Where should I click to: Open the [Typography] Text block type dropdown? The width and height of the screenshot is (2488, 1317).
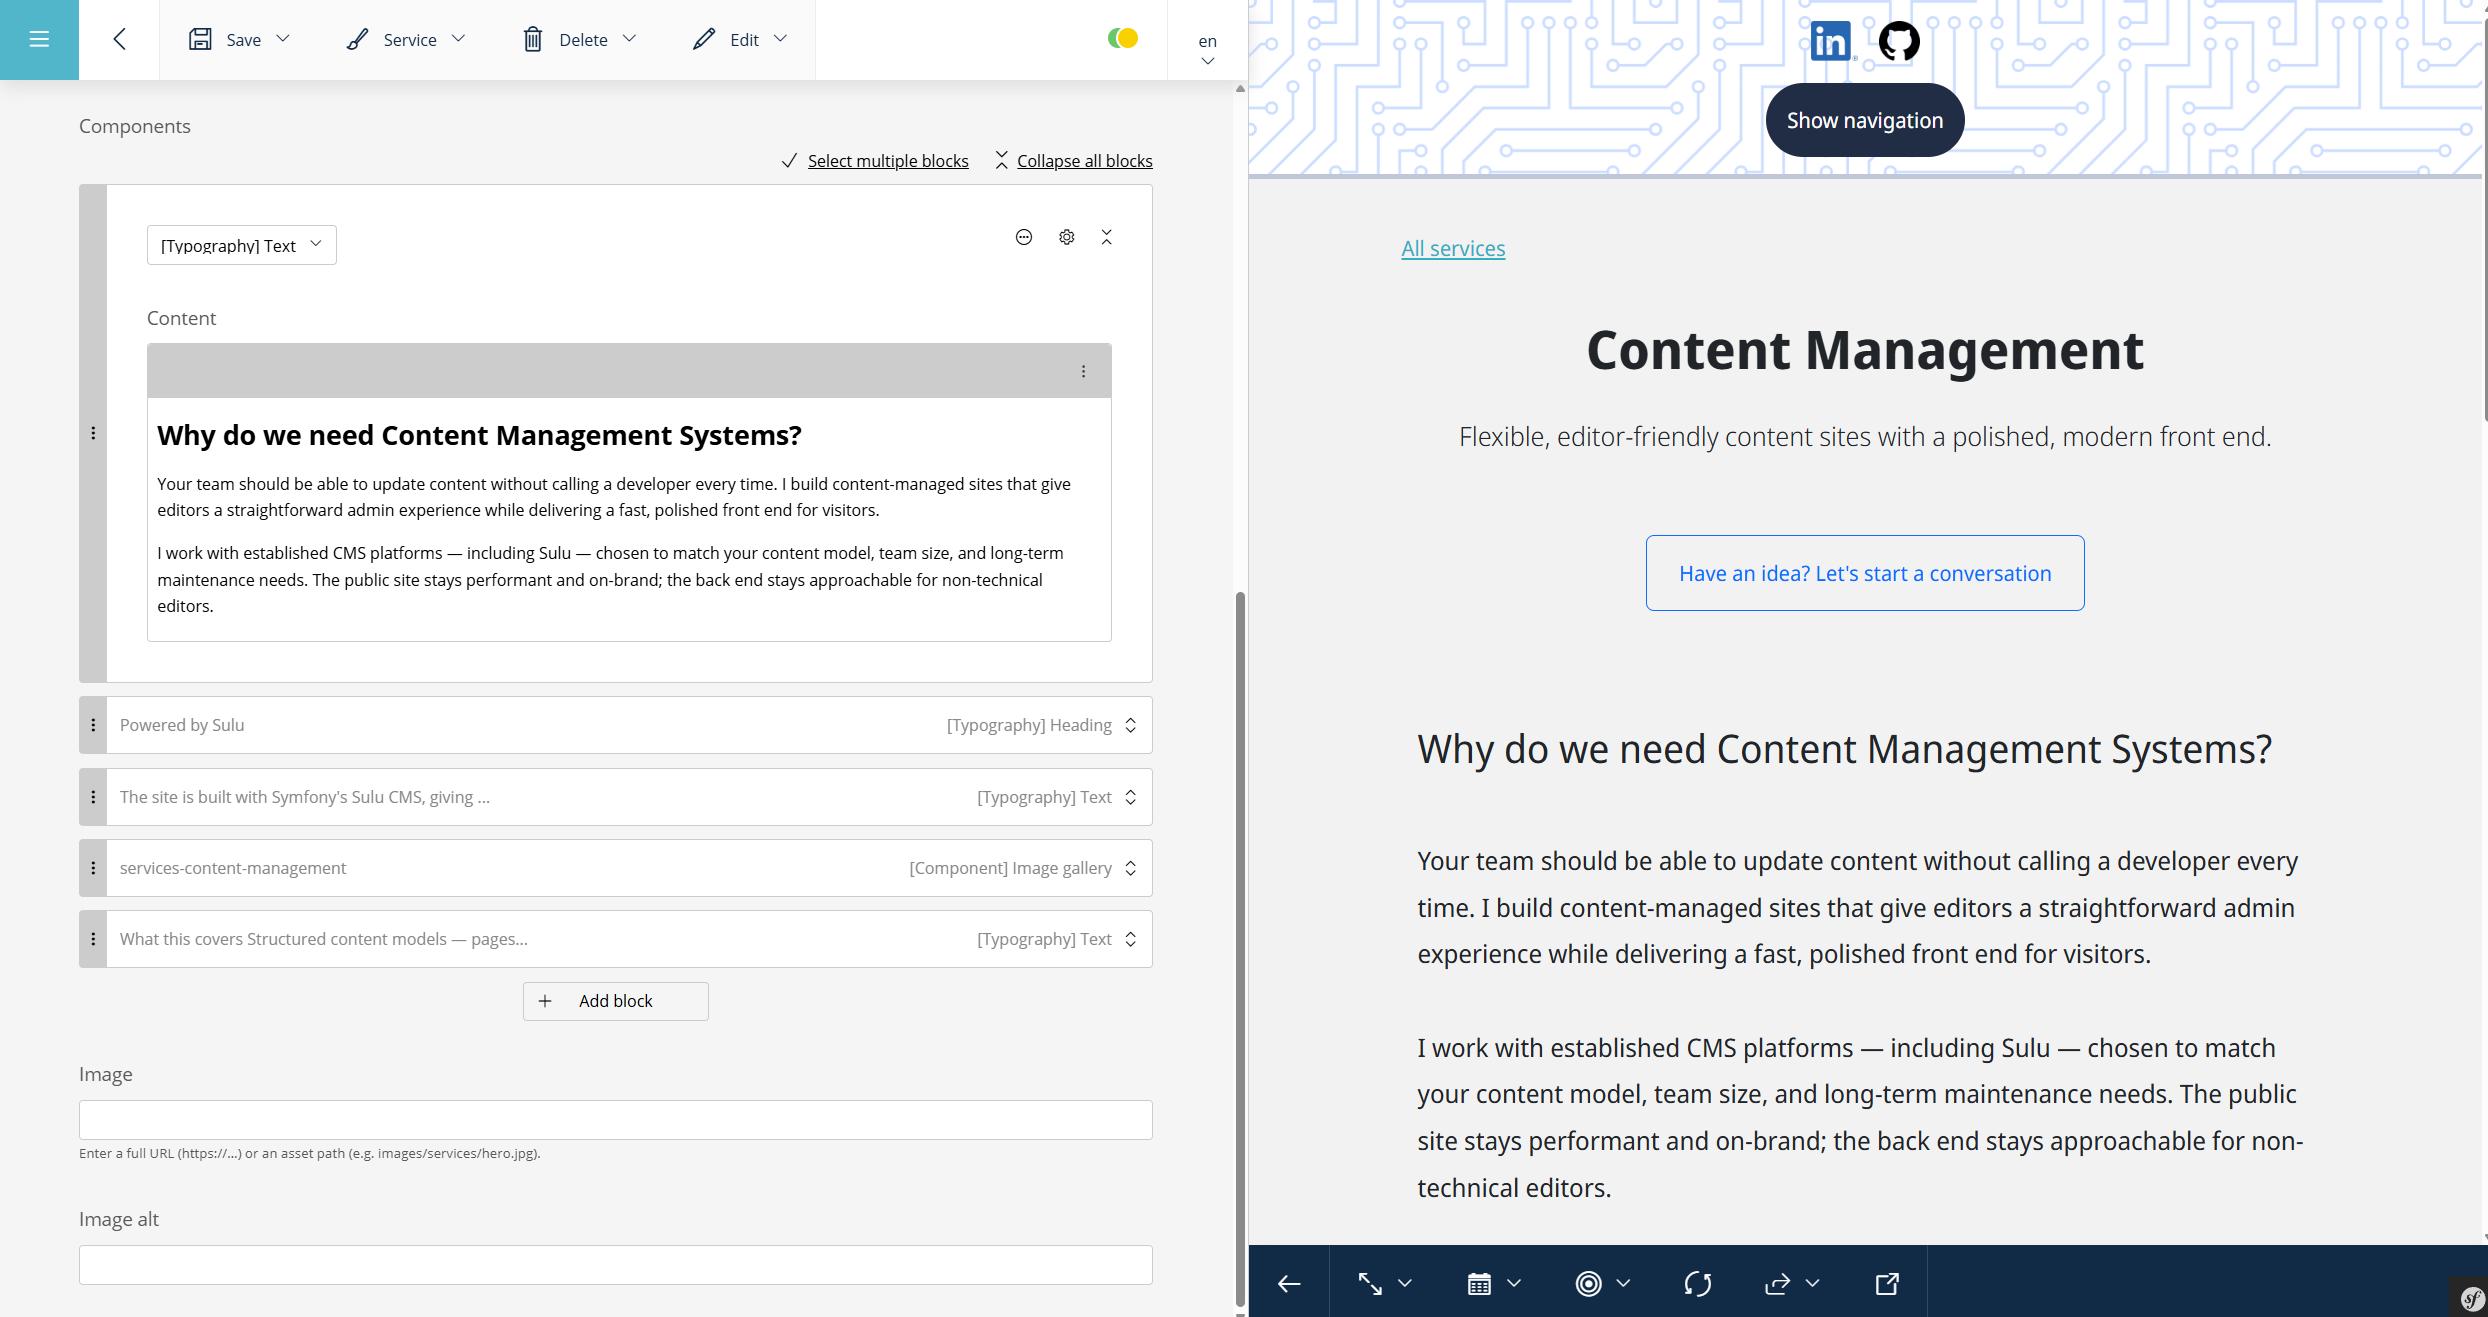coord(241,245)
